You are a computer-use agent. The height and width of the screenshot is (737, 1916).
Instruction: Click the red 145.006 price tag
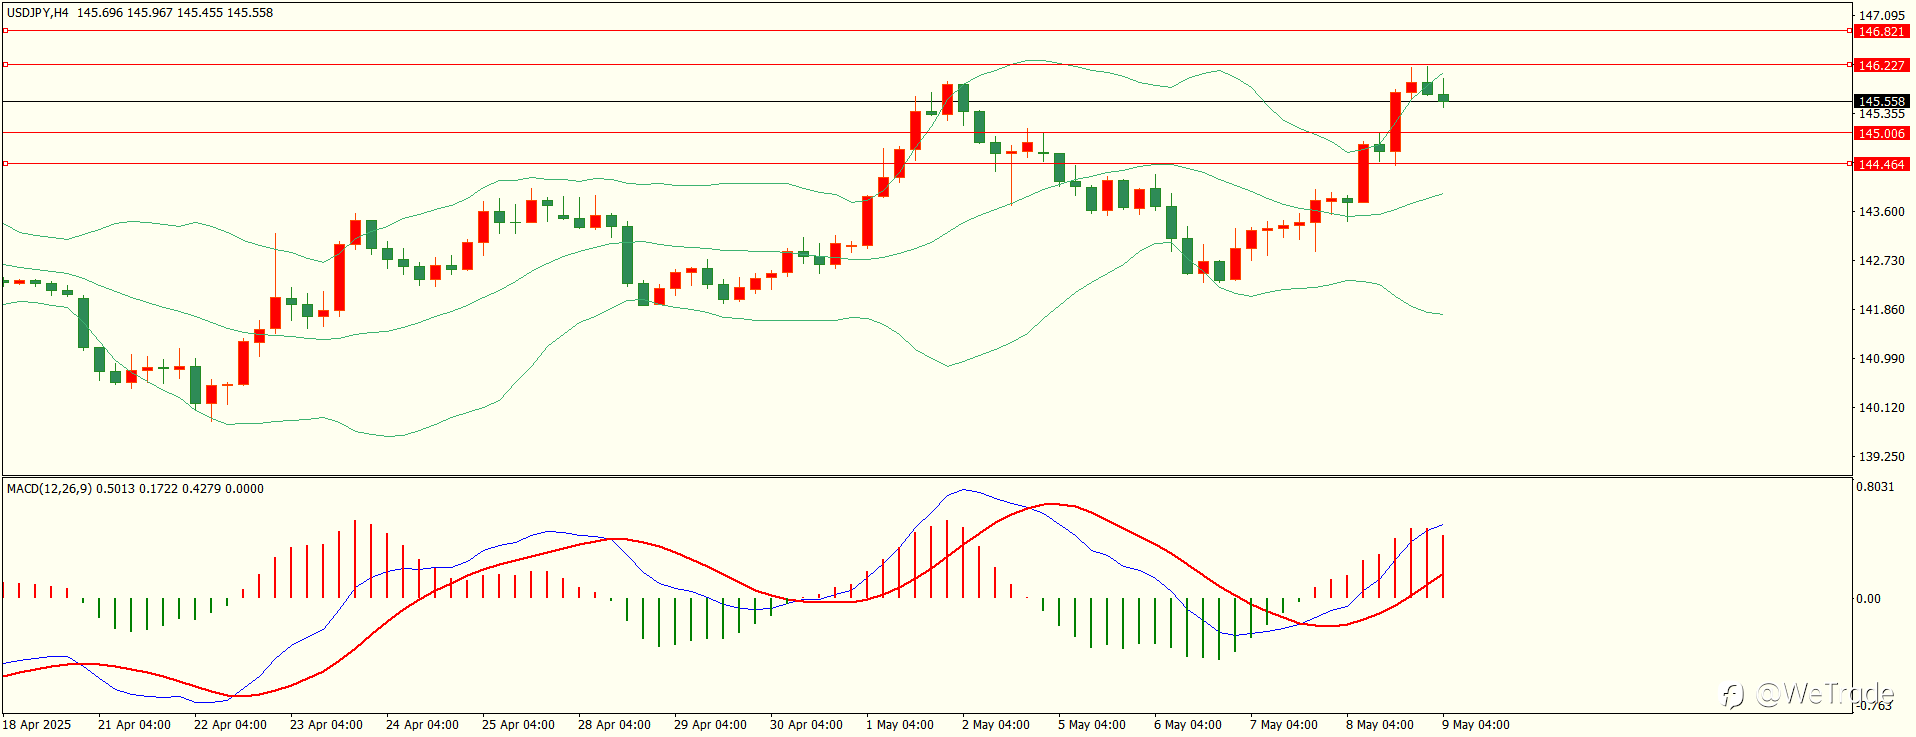[x=1881, y=133]
